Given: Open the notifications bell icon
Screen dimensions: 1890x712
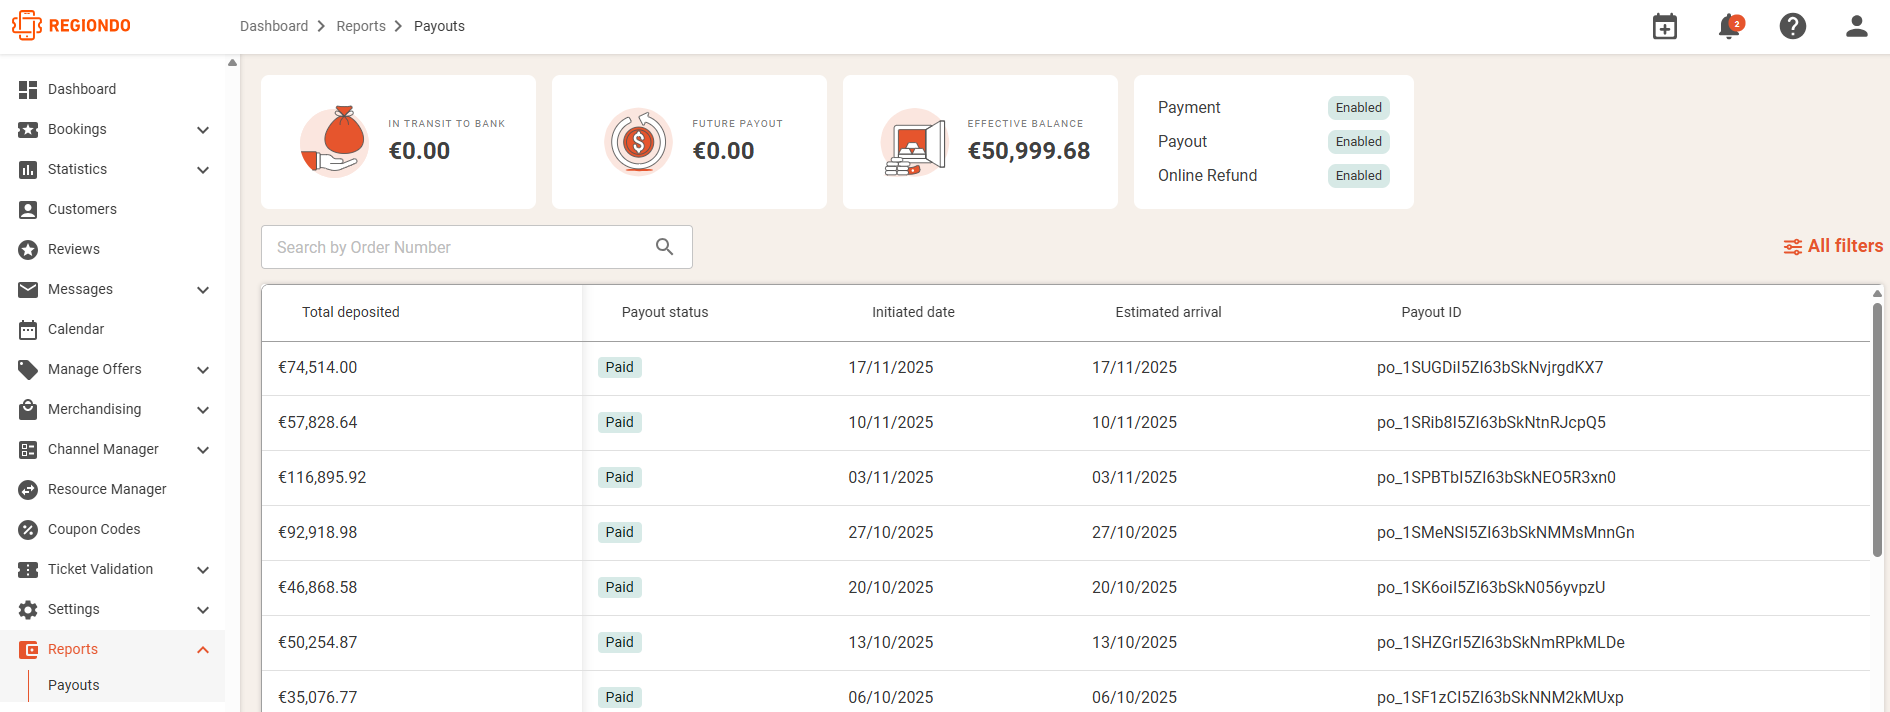Looking at the screenshot, I should [x=1729, y=26].
